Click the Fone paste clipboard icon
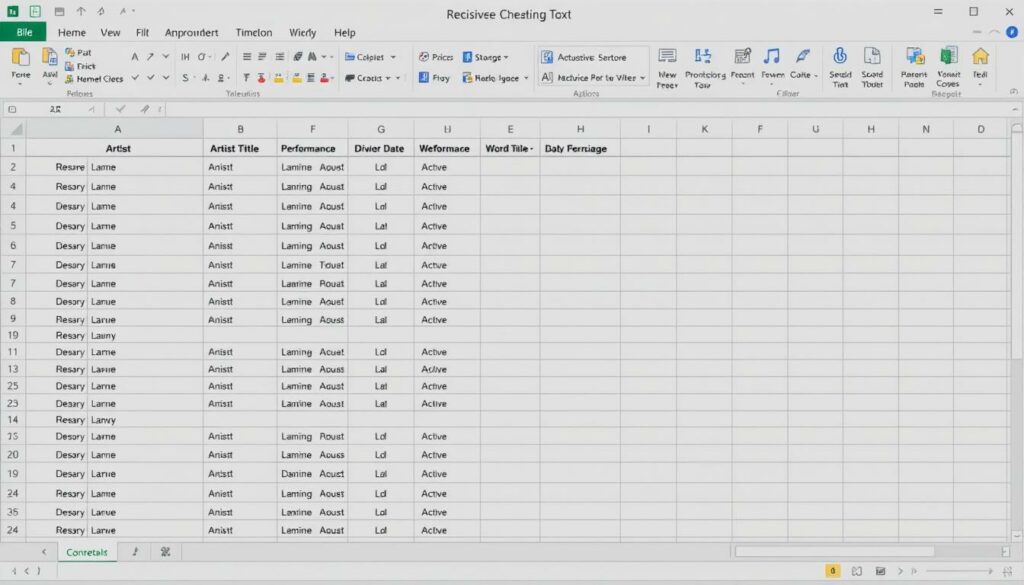The width and height of the screenshot is (1024, 585). 20,58
